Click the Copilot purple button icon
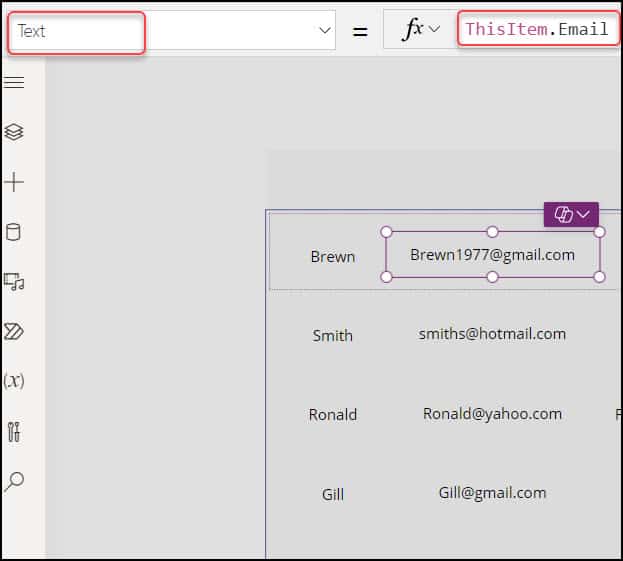The height and width of the screenshot is (561, 623). point(563,215)
